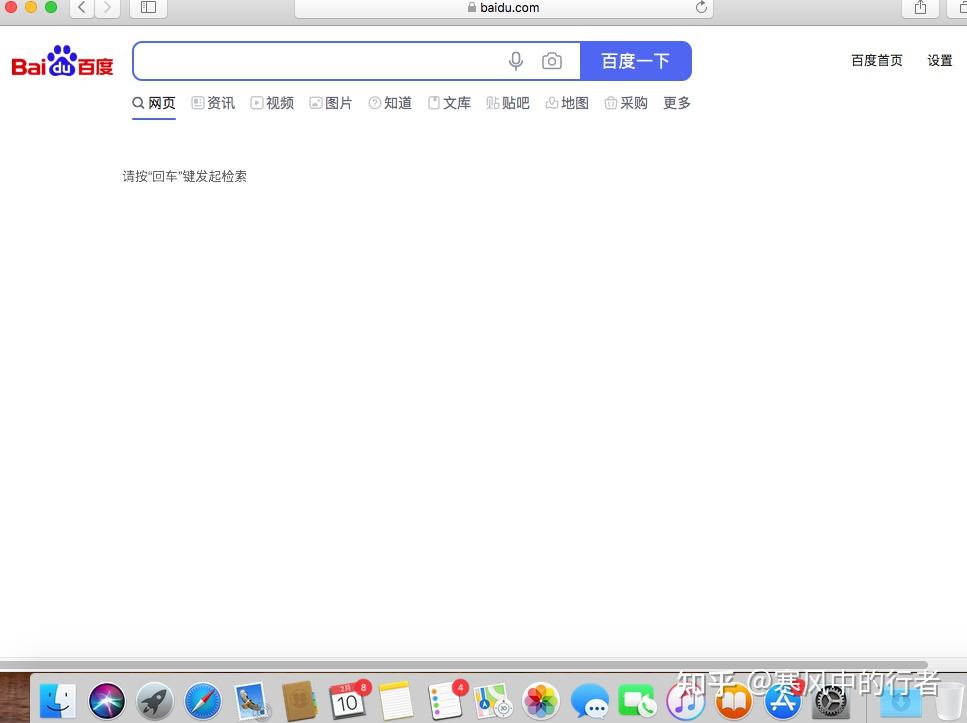The image size is (967, 723).
Task: Open the 知道 tab
Action: coord(390,103)
